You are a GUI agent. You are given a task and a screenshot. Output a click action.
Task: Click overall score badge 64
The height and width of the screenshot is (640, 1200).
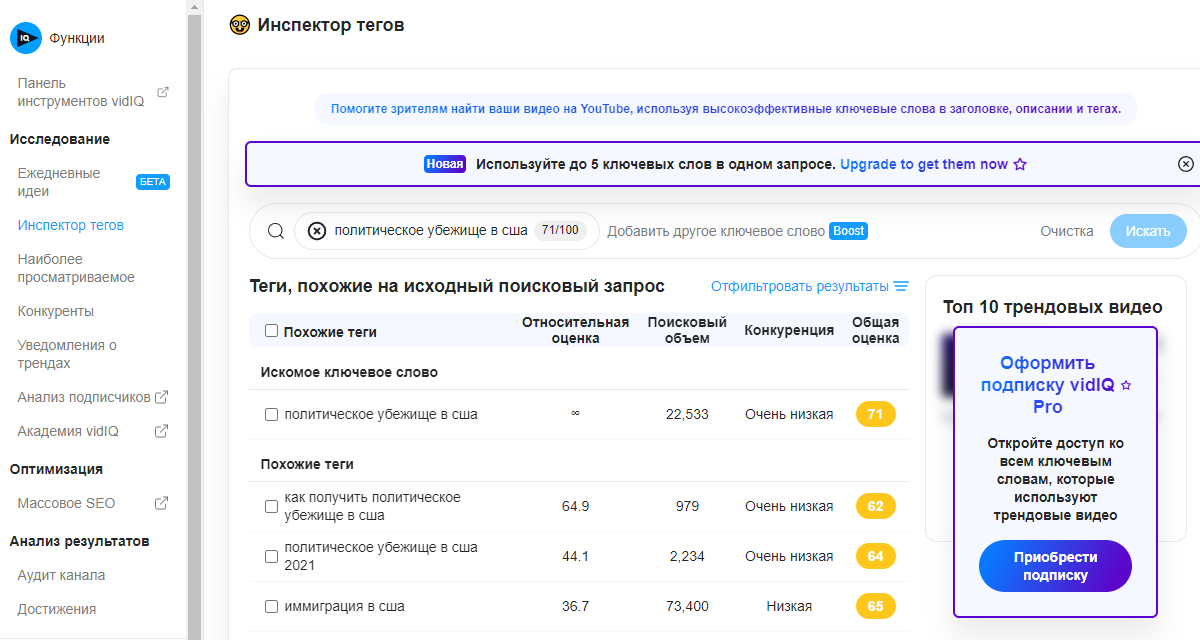click(x=875, y=556)
